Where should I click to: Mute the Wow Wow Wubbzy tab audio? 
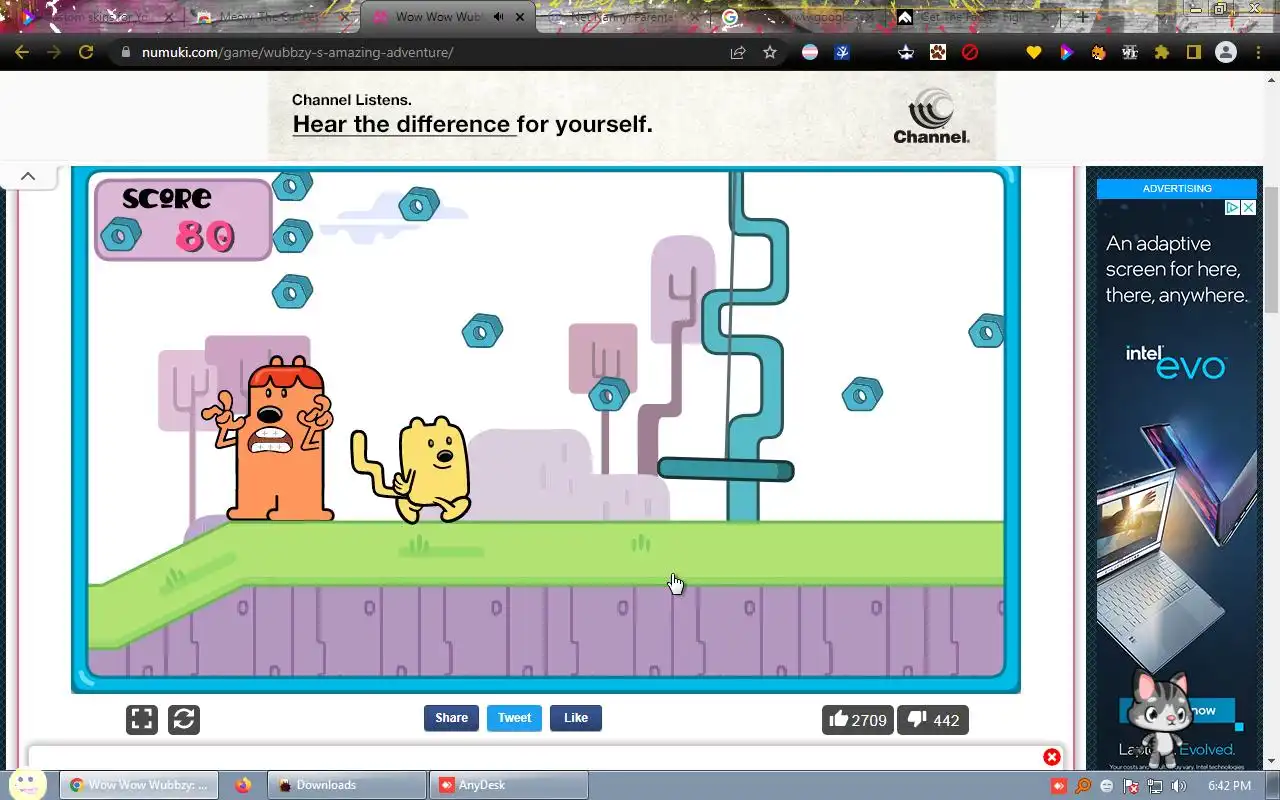pos(499,17)
